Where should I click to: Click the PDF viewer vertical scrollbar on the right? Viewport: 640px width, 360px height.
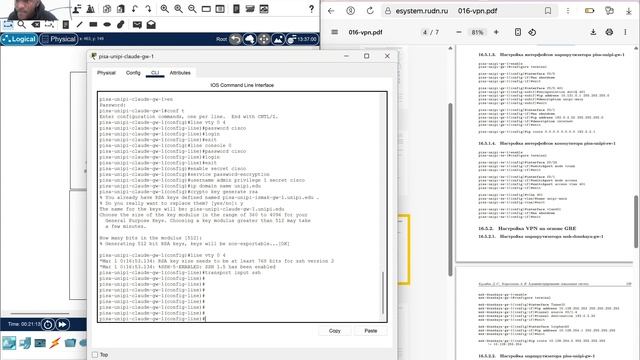636,222
